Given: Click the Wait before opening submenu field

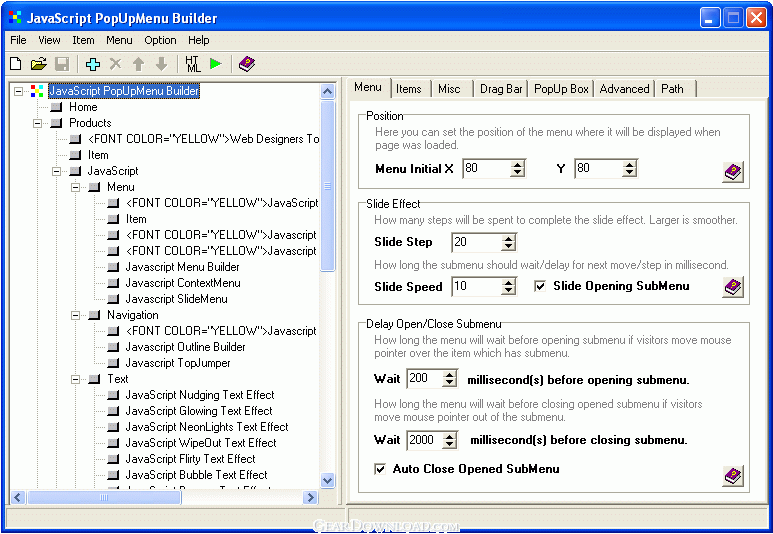Looking at the screenshot, I should (x=424, y=379).
